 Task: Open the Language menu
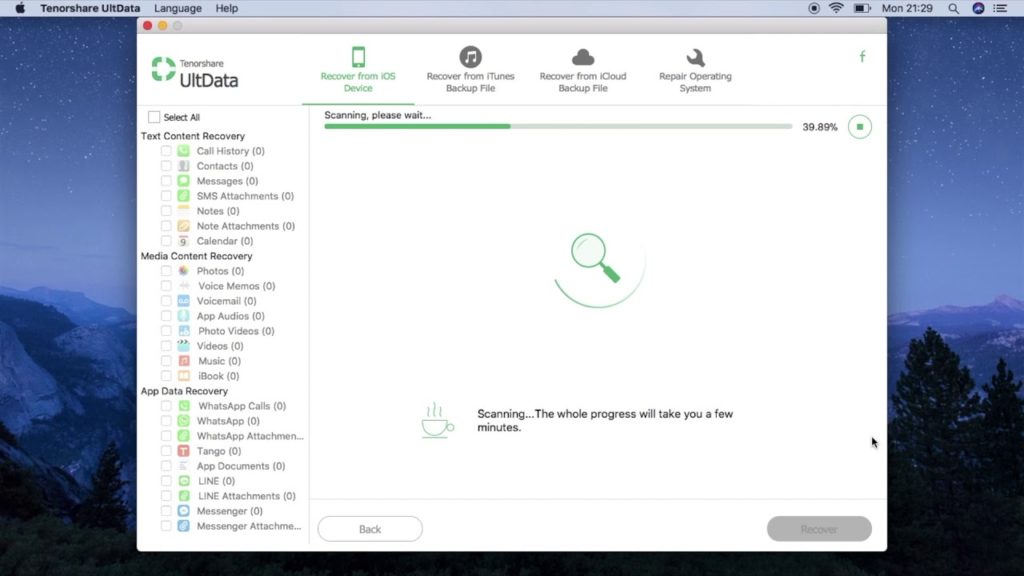coord(178,8)
